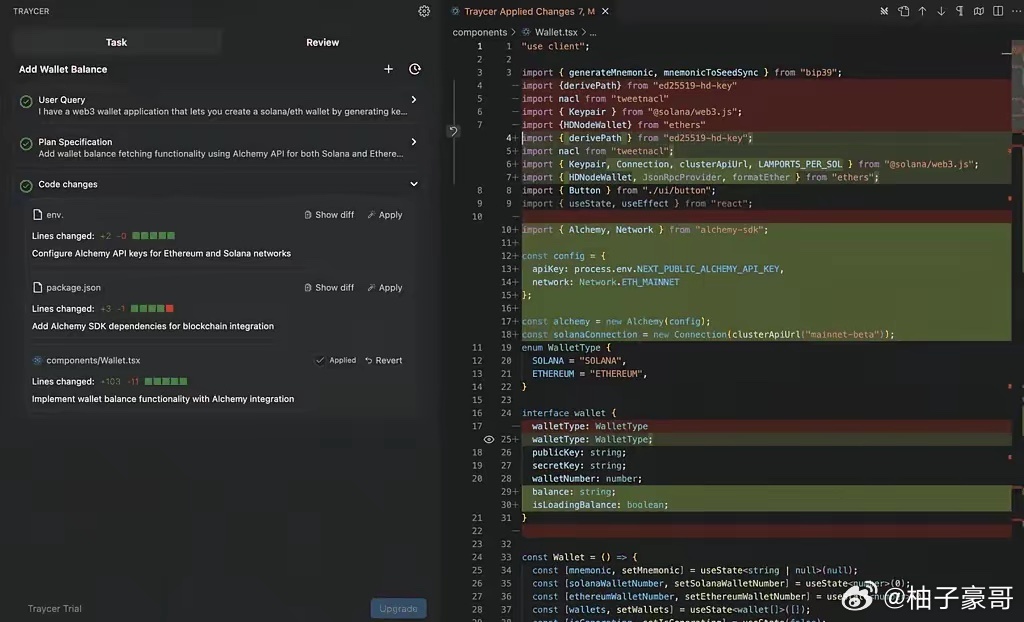The width and height of the screenshot is (1024, 622).
Task: Click eye icon beside walletType line
Action: (488, 440)
